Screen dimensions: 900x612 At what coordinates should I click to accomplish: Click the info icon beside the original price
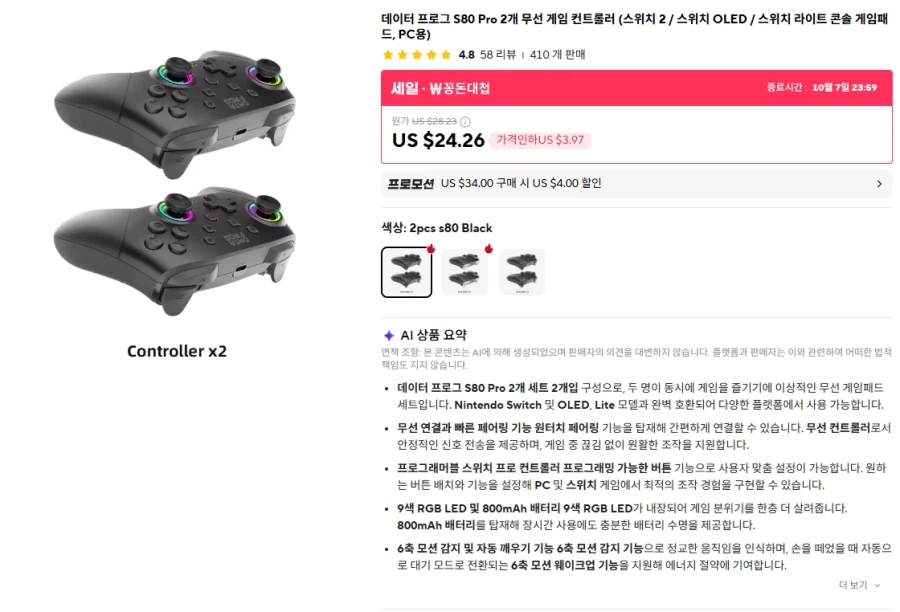(x=465, y=122)
